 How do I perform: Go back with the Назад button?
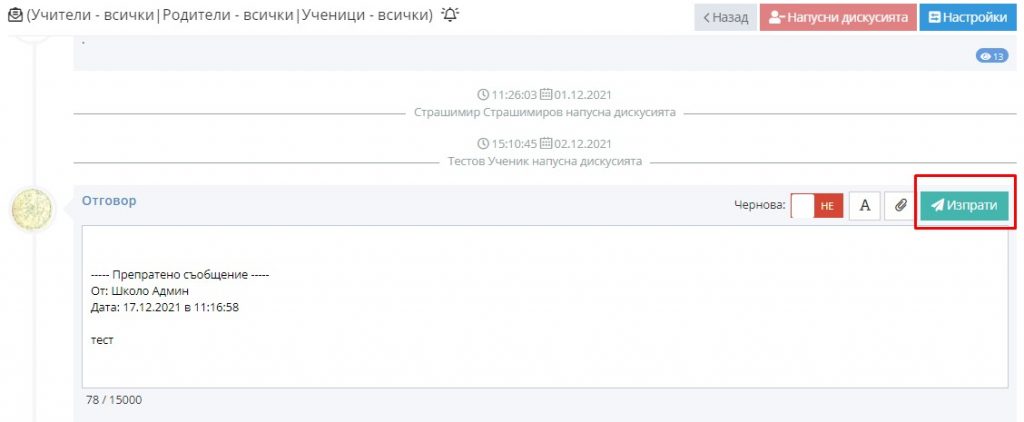coord(726,18)
